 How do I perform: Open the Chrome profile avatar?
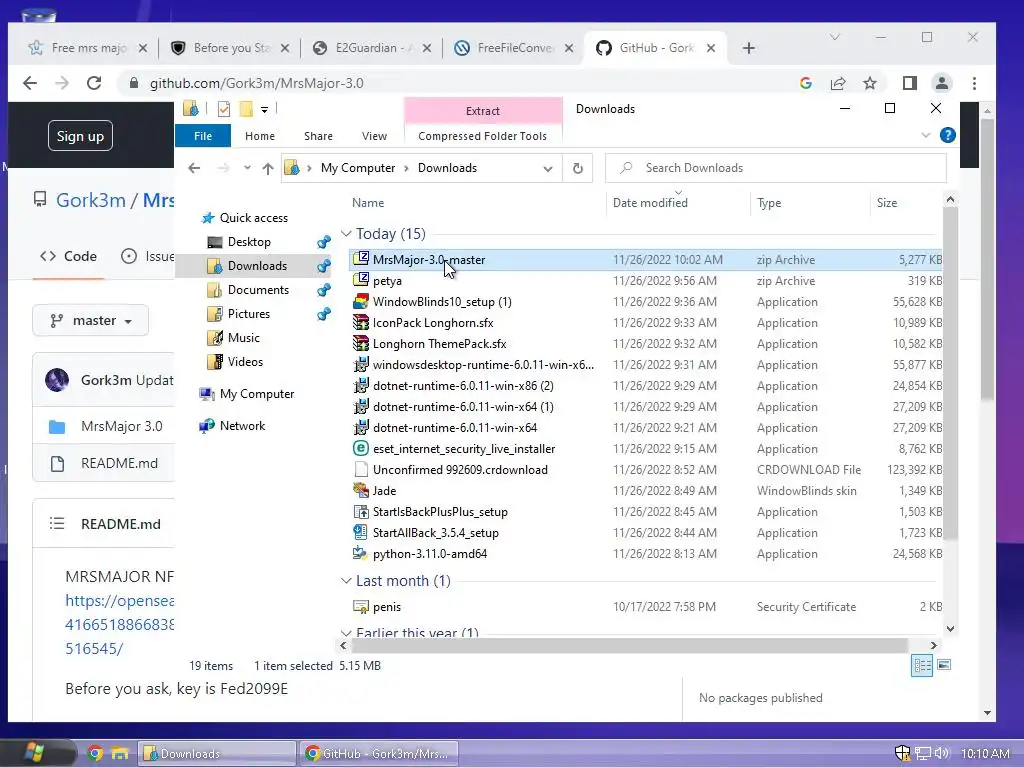tap(942, 83)
